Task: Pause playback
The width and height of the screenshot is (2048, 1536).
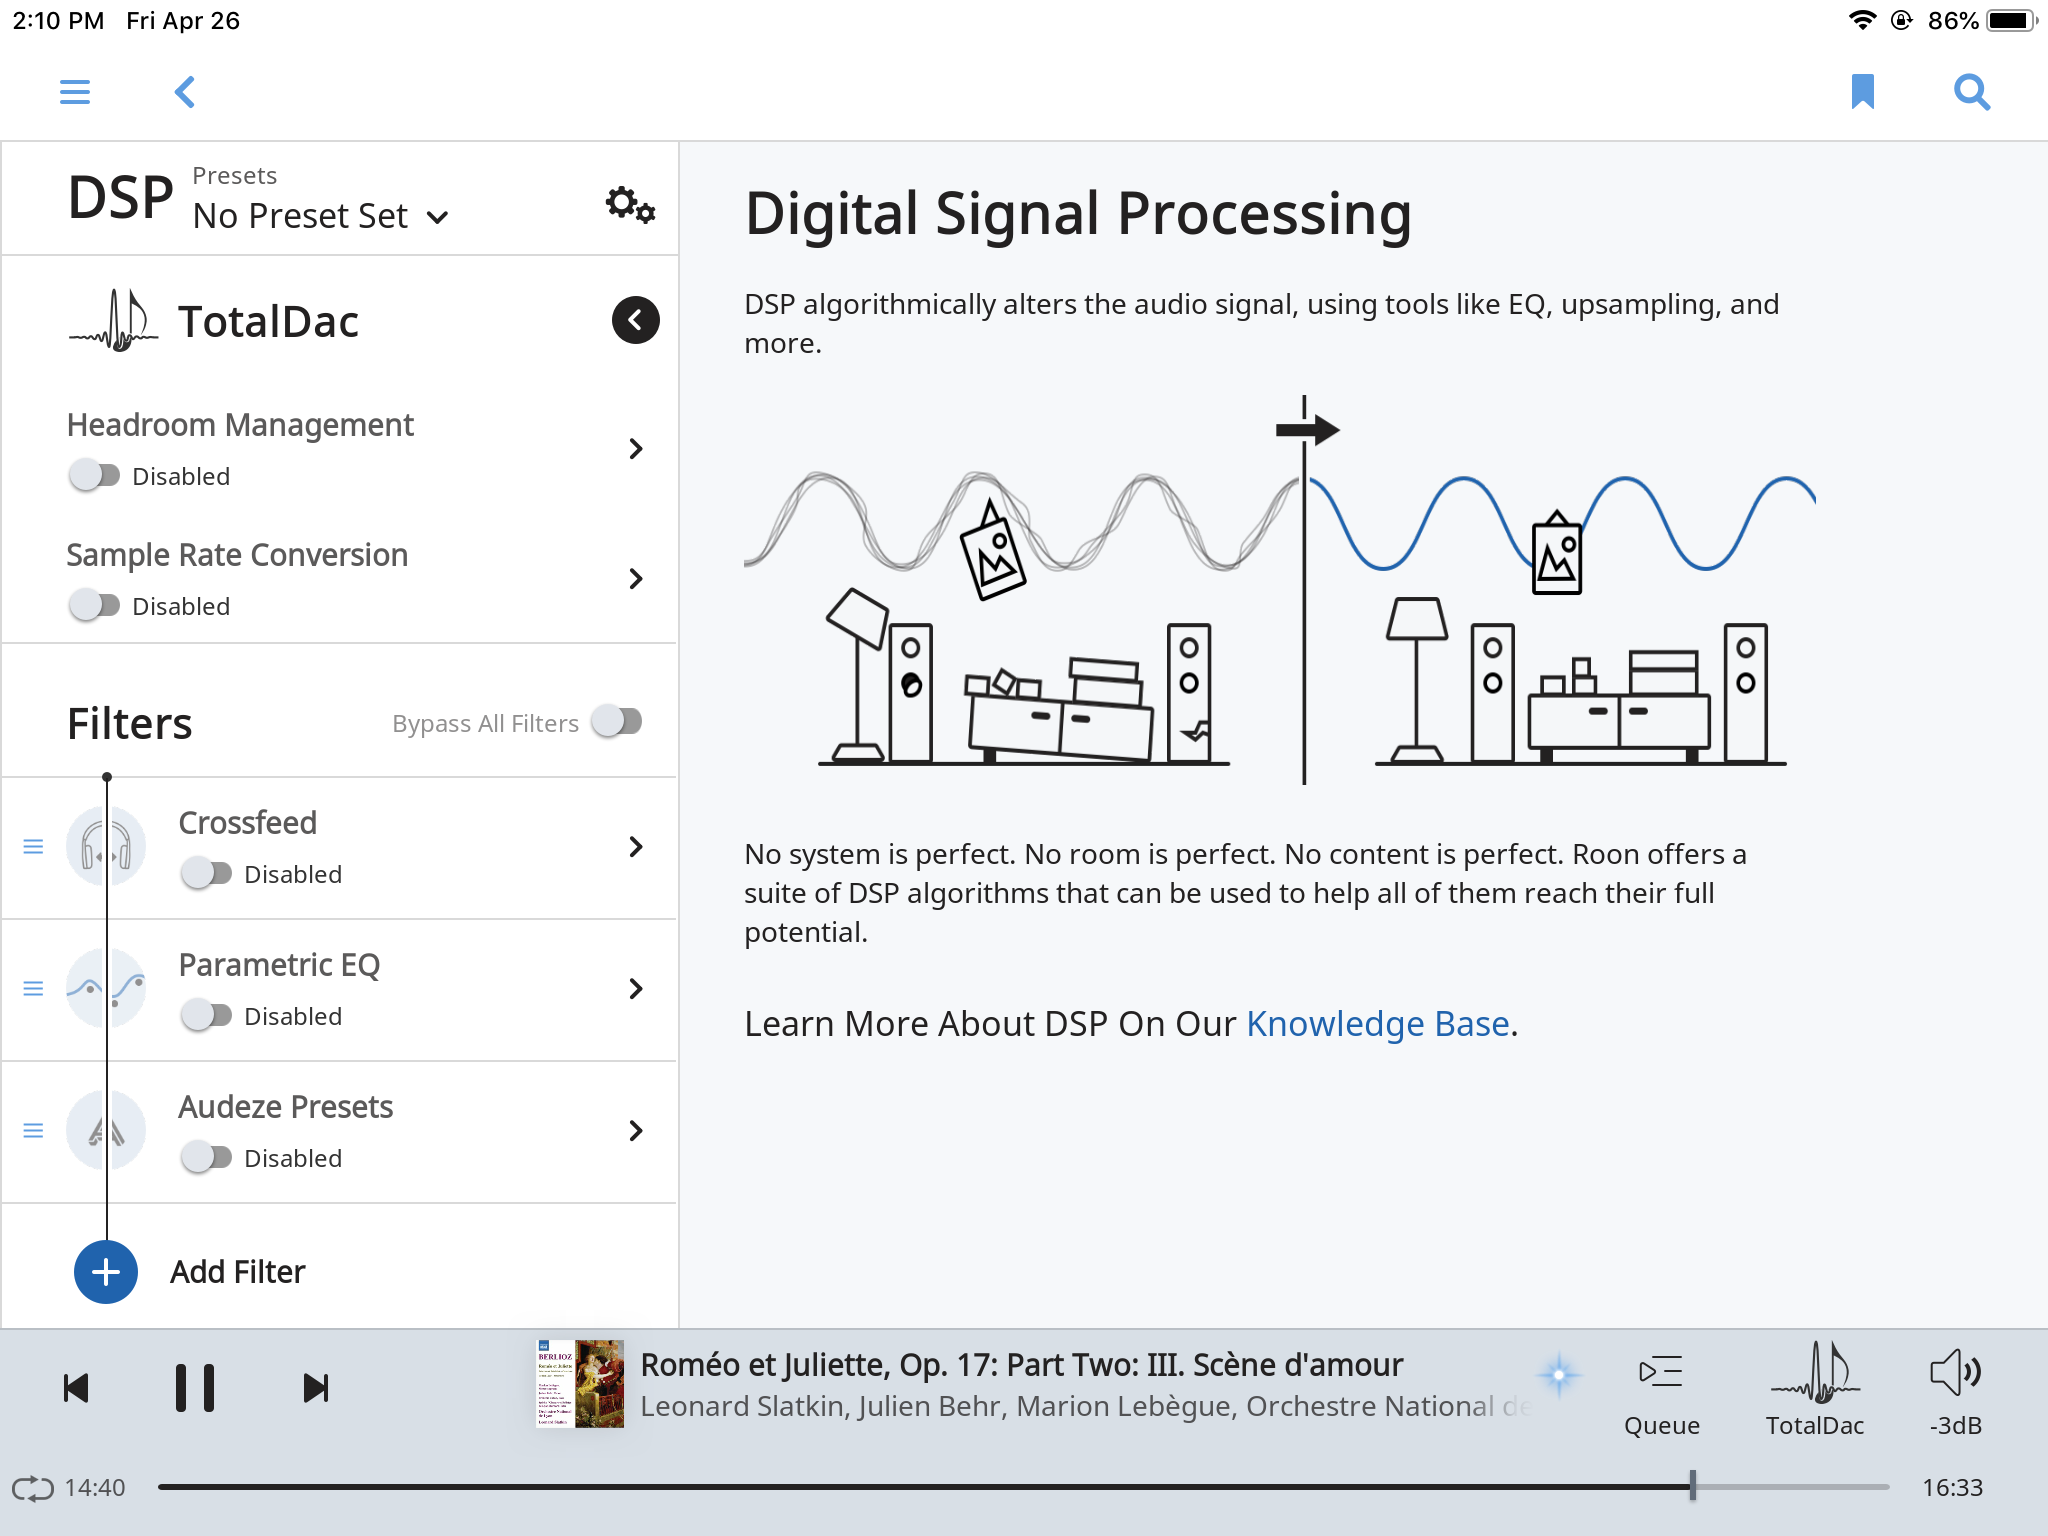Action: click(195, 1388)
